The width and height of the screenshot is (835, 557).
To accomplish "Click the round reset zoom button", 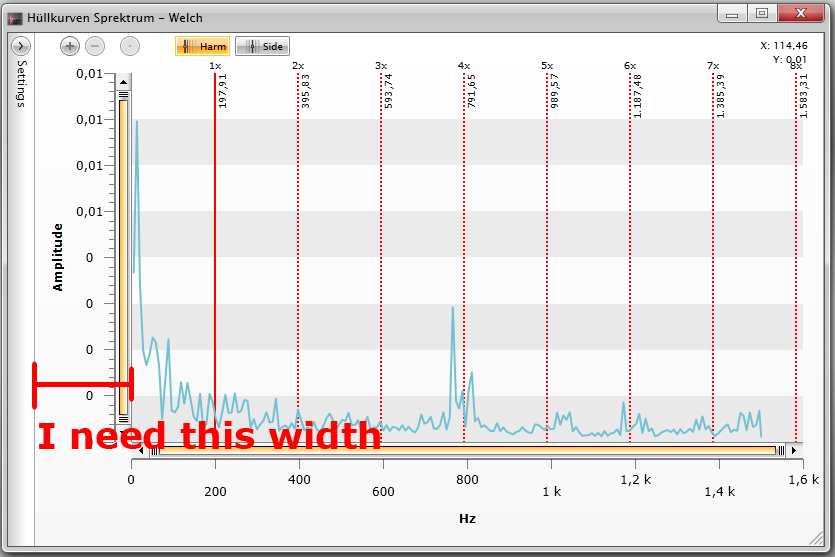I will coord(129,46).
